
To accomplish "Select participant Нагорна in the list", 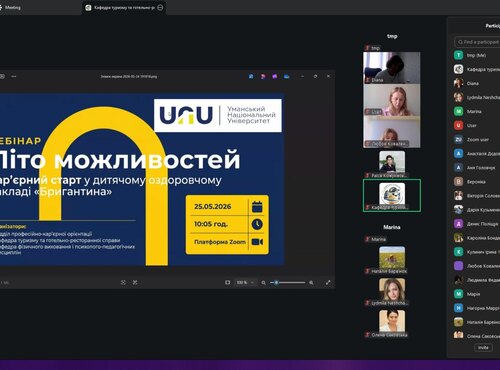I will (477, 308).
